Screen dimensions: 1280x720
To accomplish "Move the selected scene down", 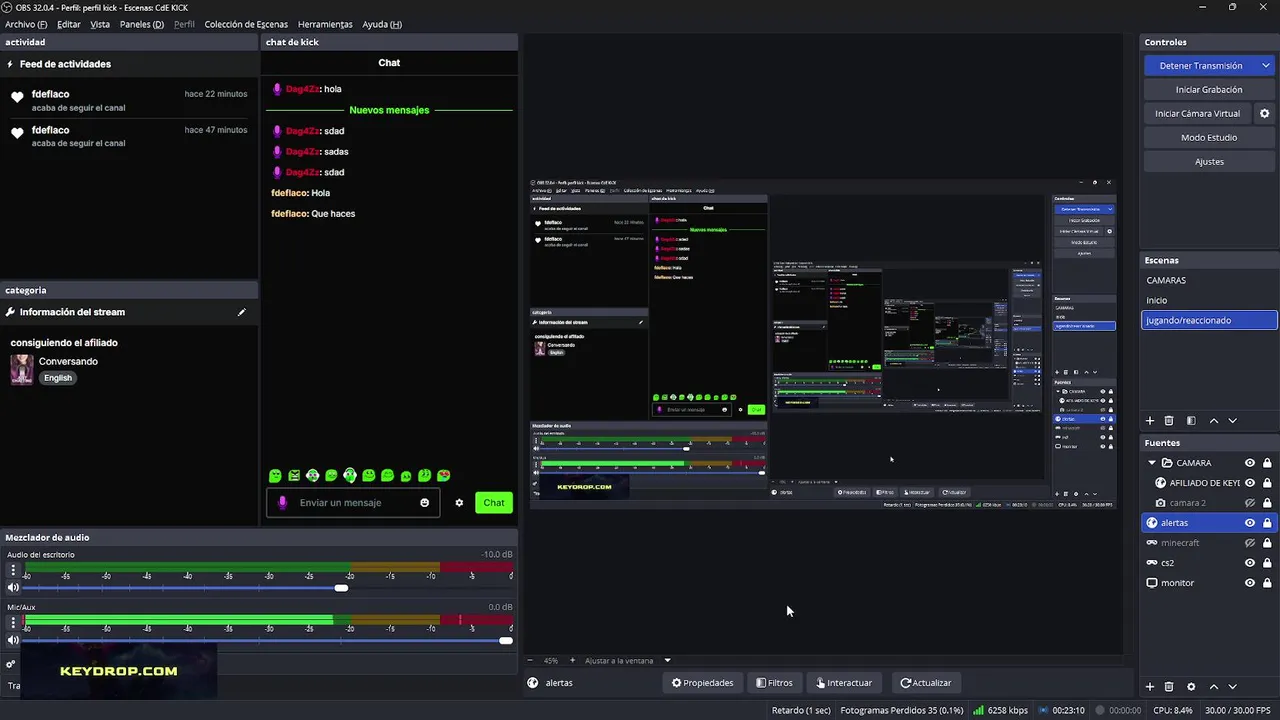I will tap(1232, 421).
